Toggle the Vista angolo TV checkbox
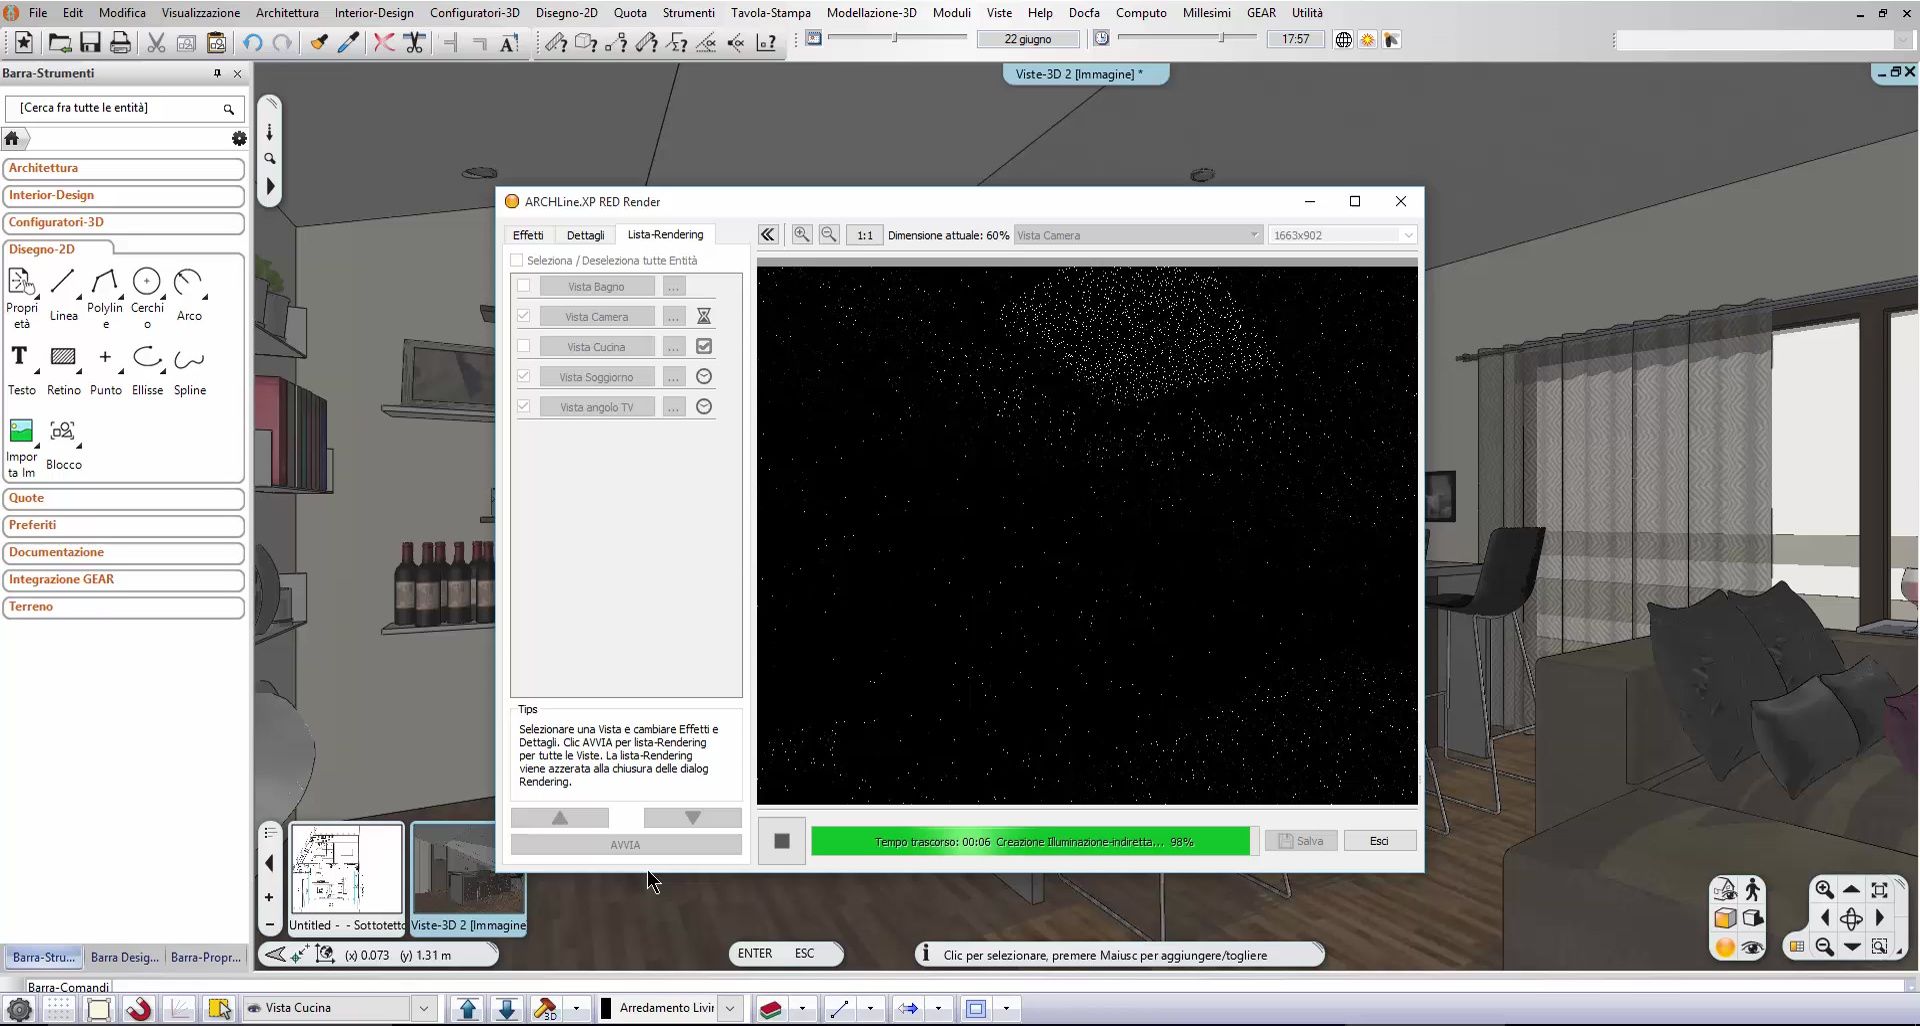 pyautogui.click(x=523, y=406)
